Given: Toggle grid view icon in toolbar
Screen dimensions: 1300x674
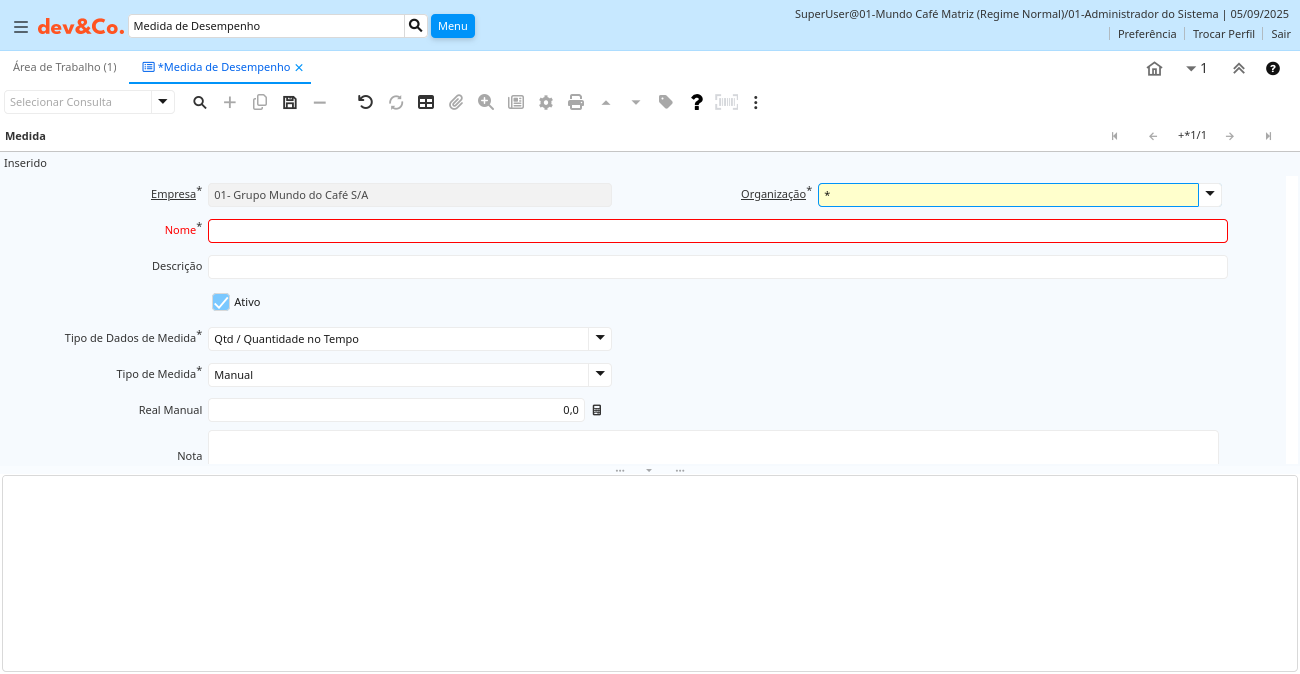Looking at the screenshot, I should coord(426,102).
